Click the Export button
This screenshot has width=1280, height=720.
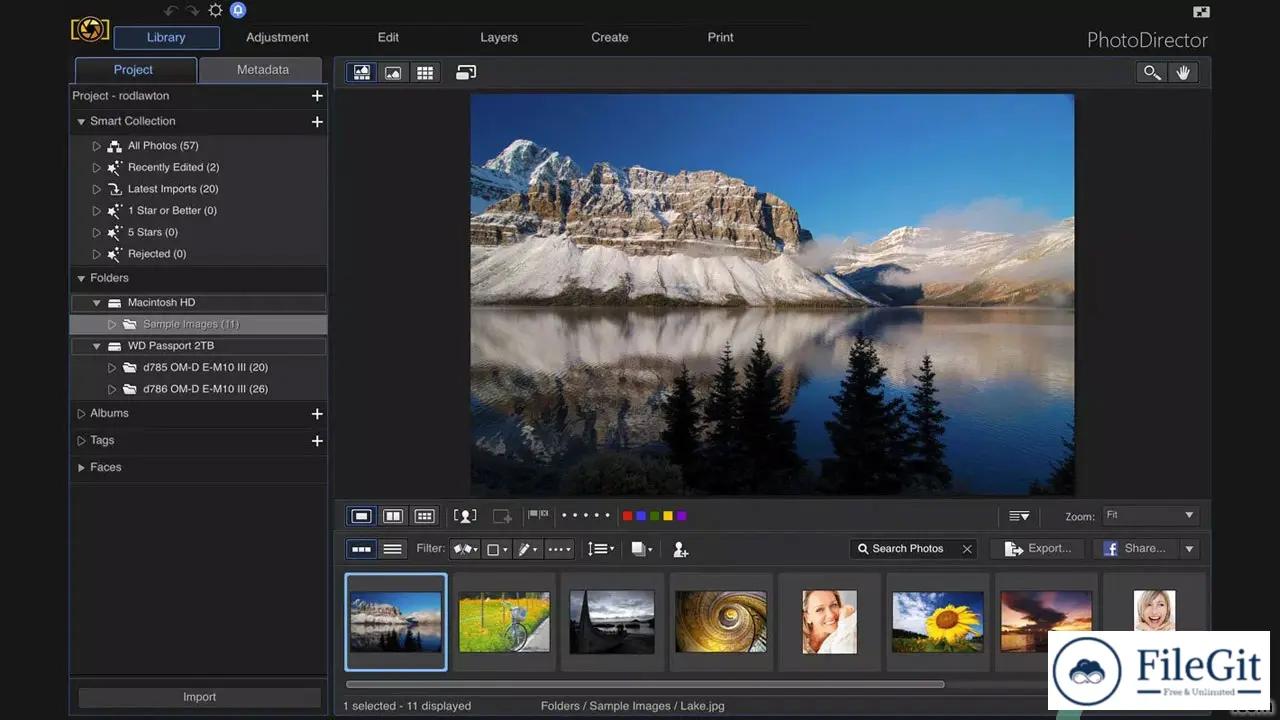(1038, 548)
